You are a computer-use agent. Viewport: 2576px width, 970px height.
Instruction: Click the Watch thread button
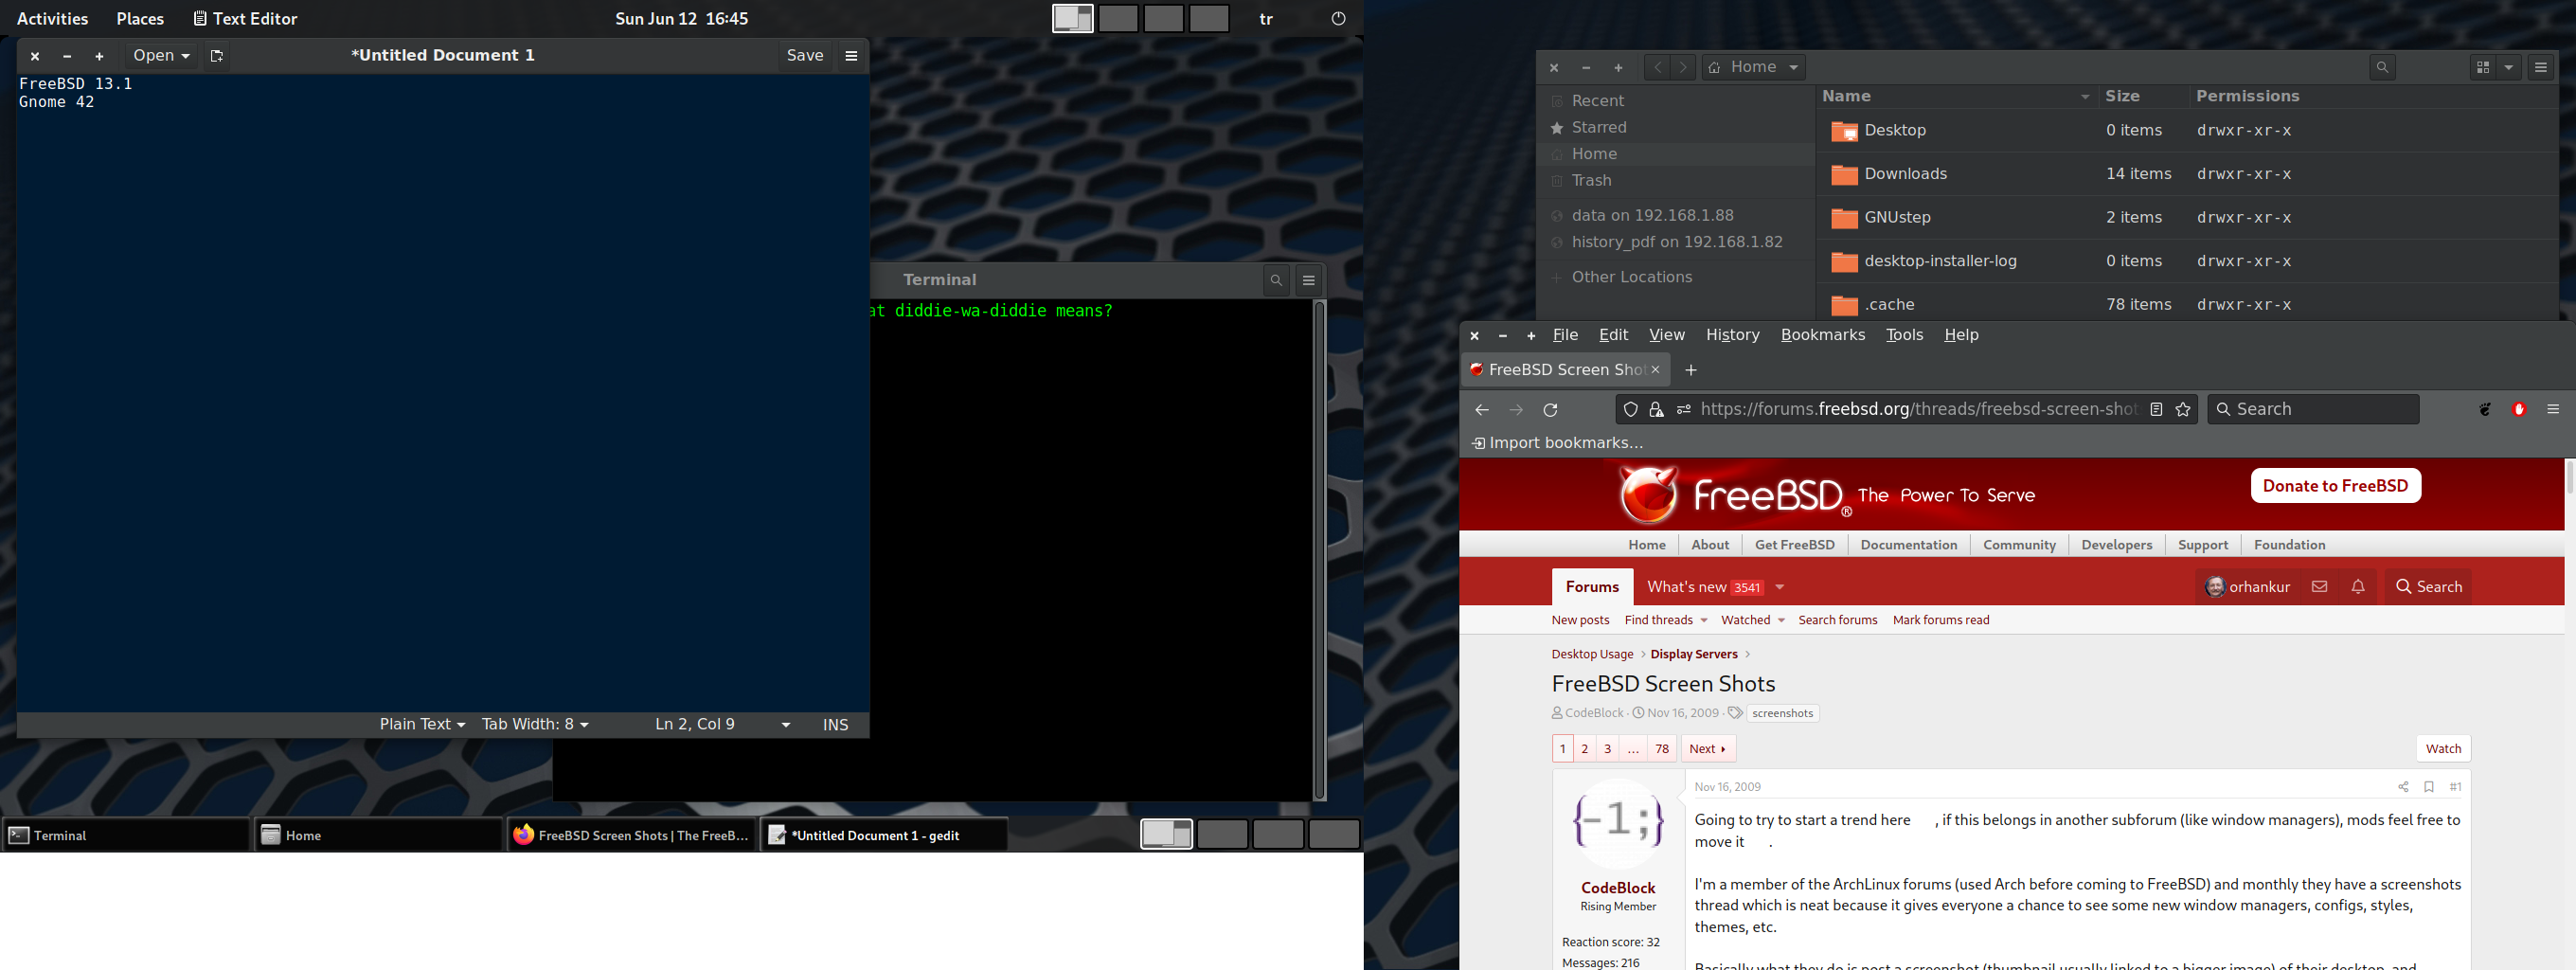(x=2443, y=749)
